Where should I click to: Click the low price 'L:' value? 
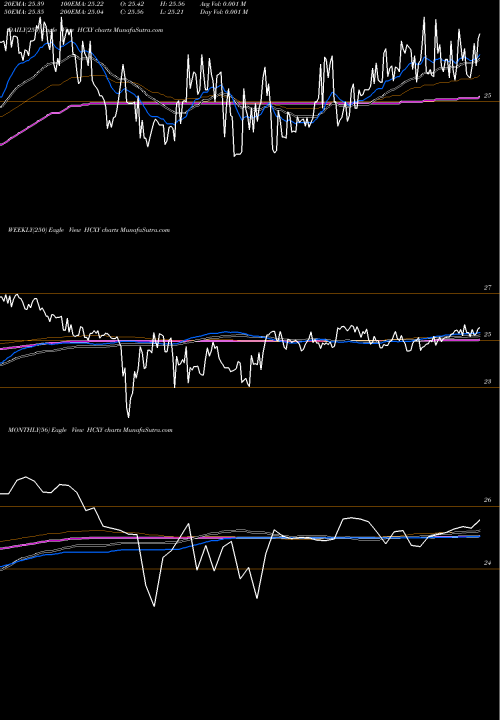(173, 12)
